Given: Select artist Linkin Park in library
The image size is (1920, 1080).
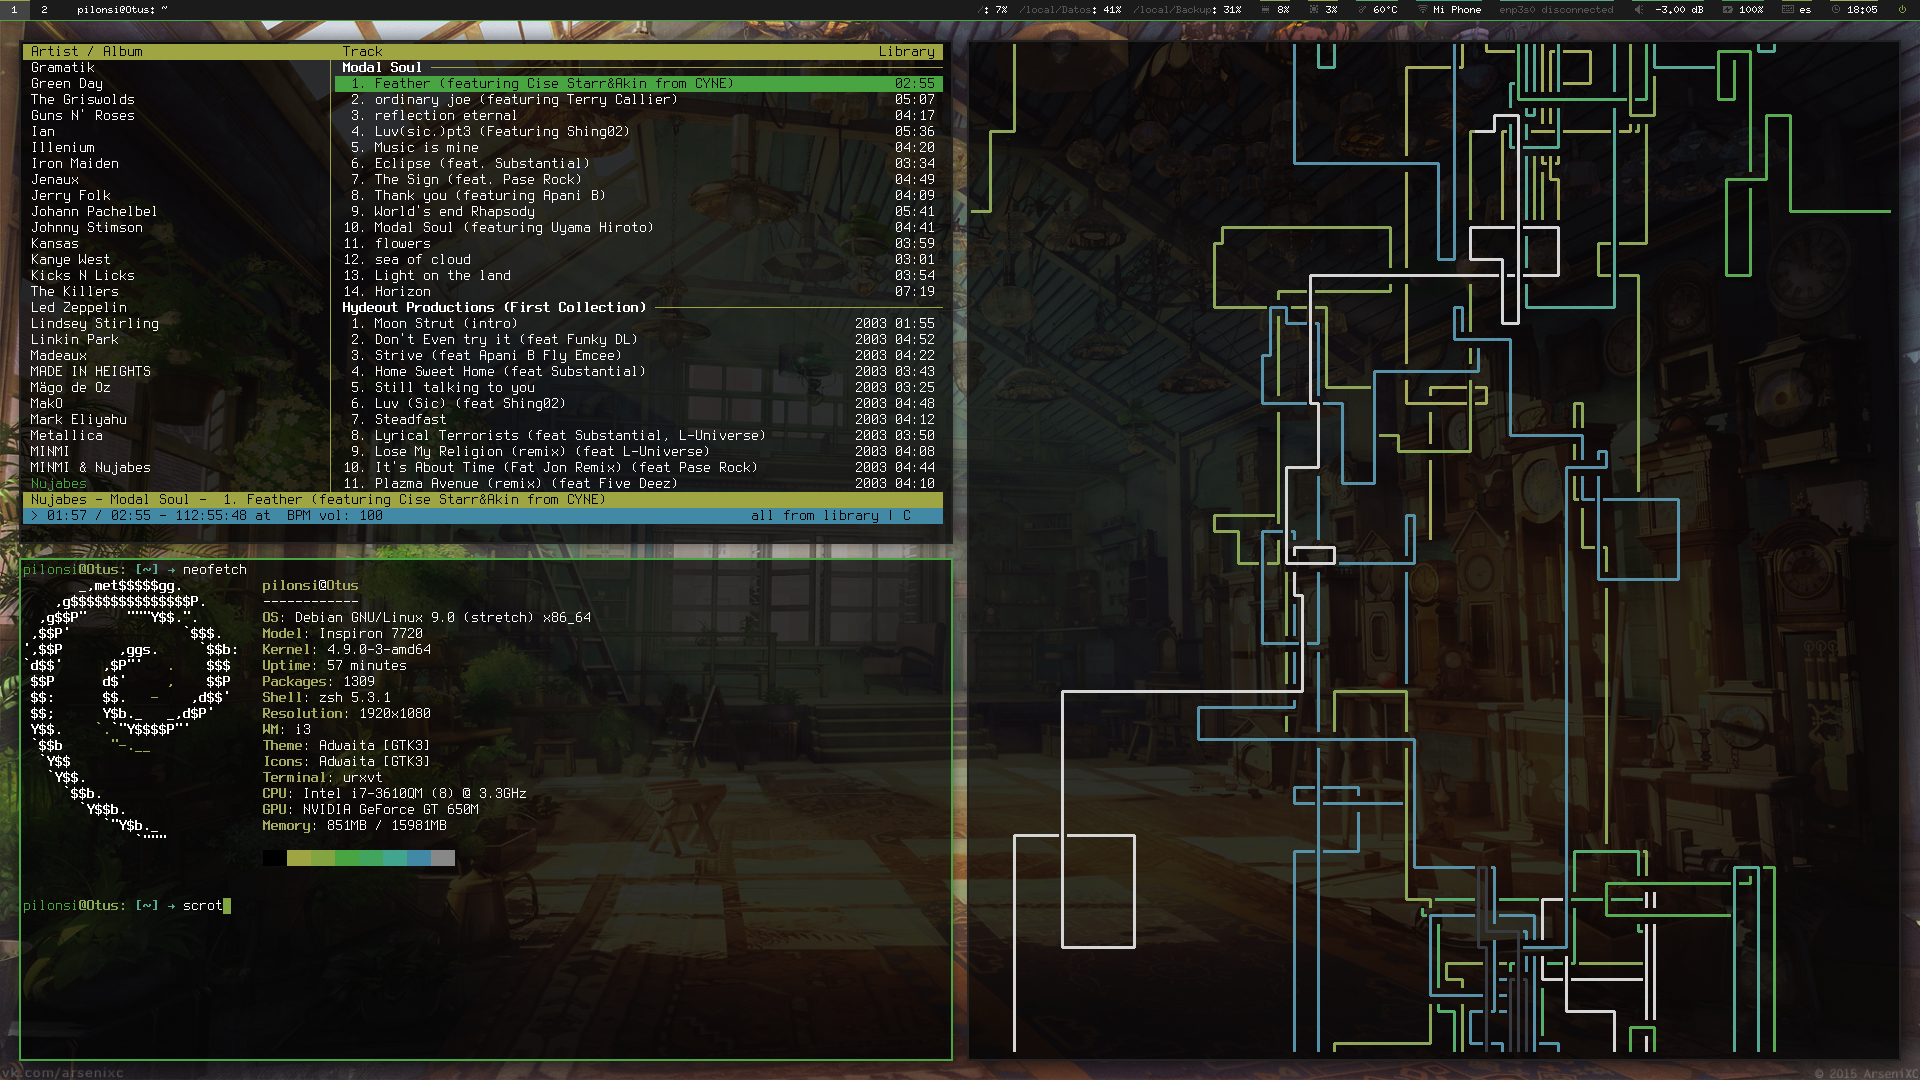Looking at the screenshot, I should (x=74, y=339).
